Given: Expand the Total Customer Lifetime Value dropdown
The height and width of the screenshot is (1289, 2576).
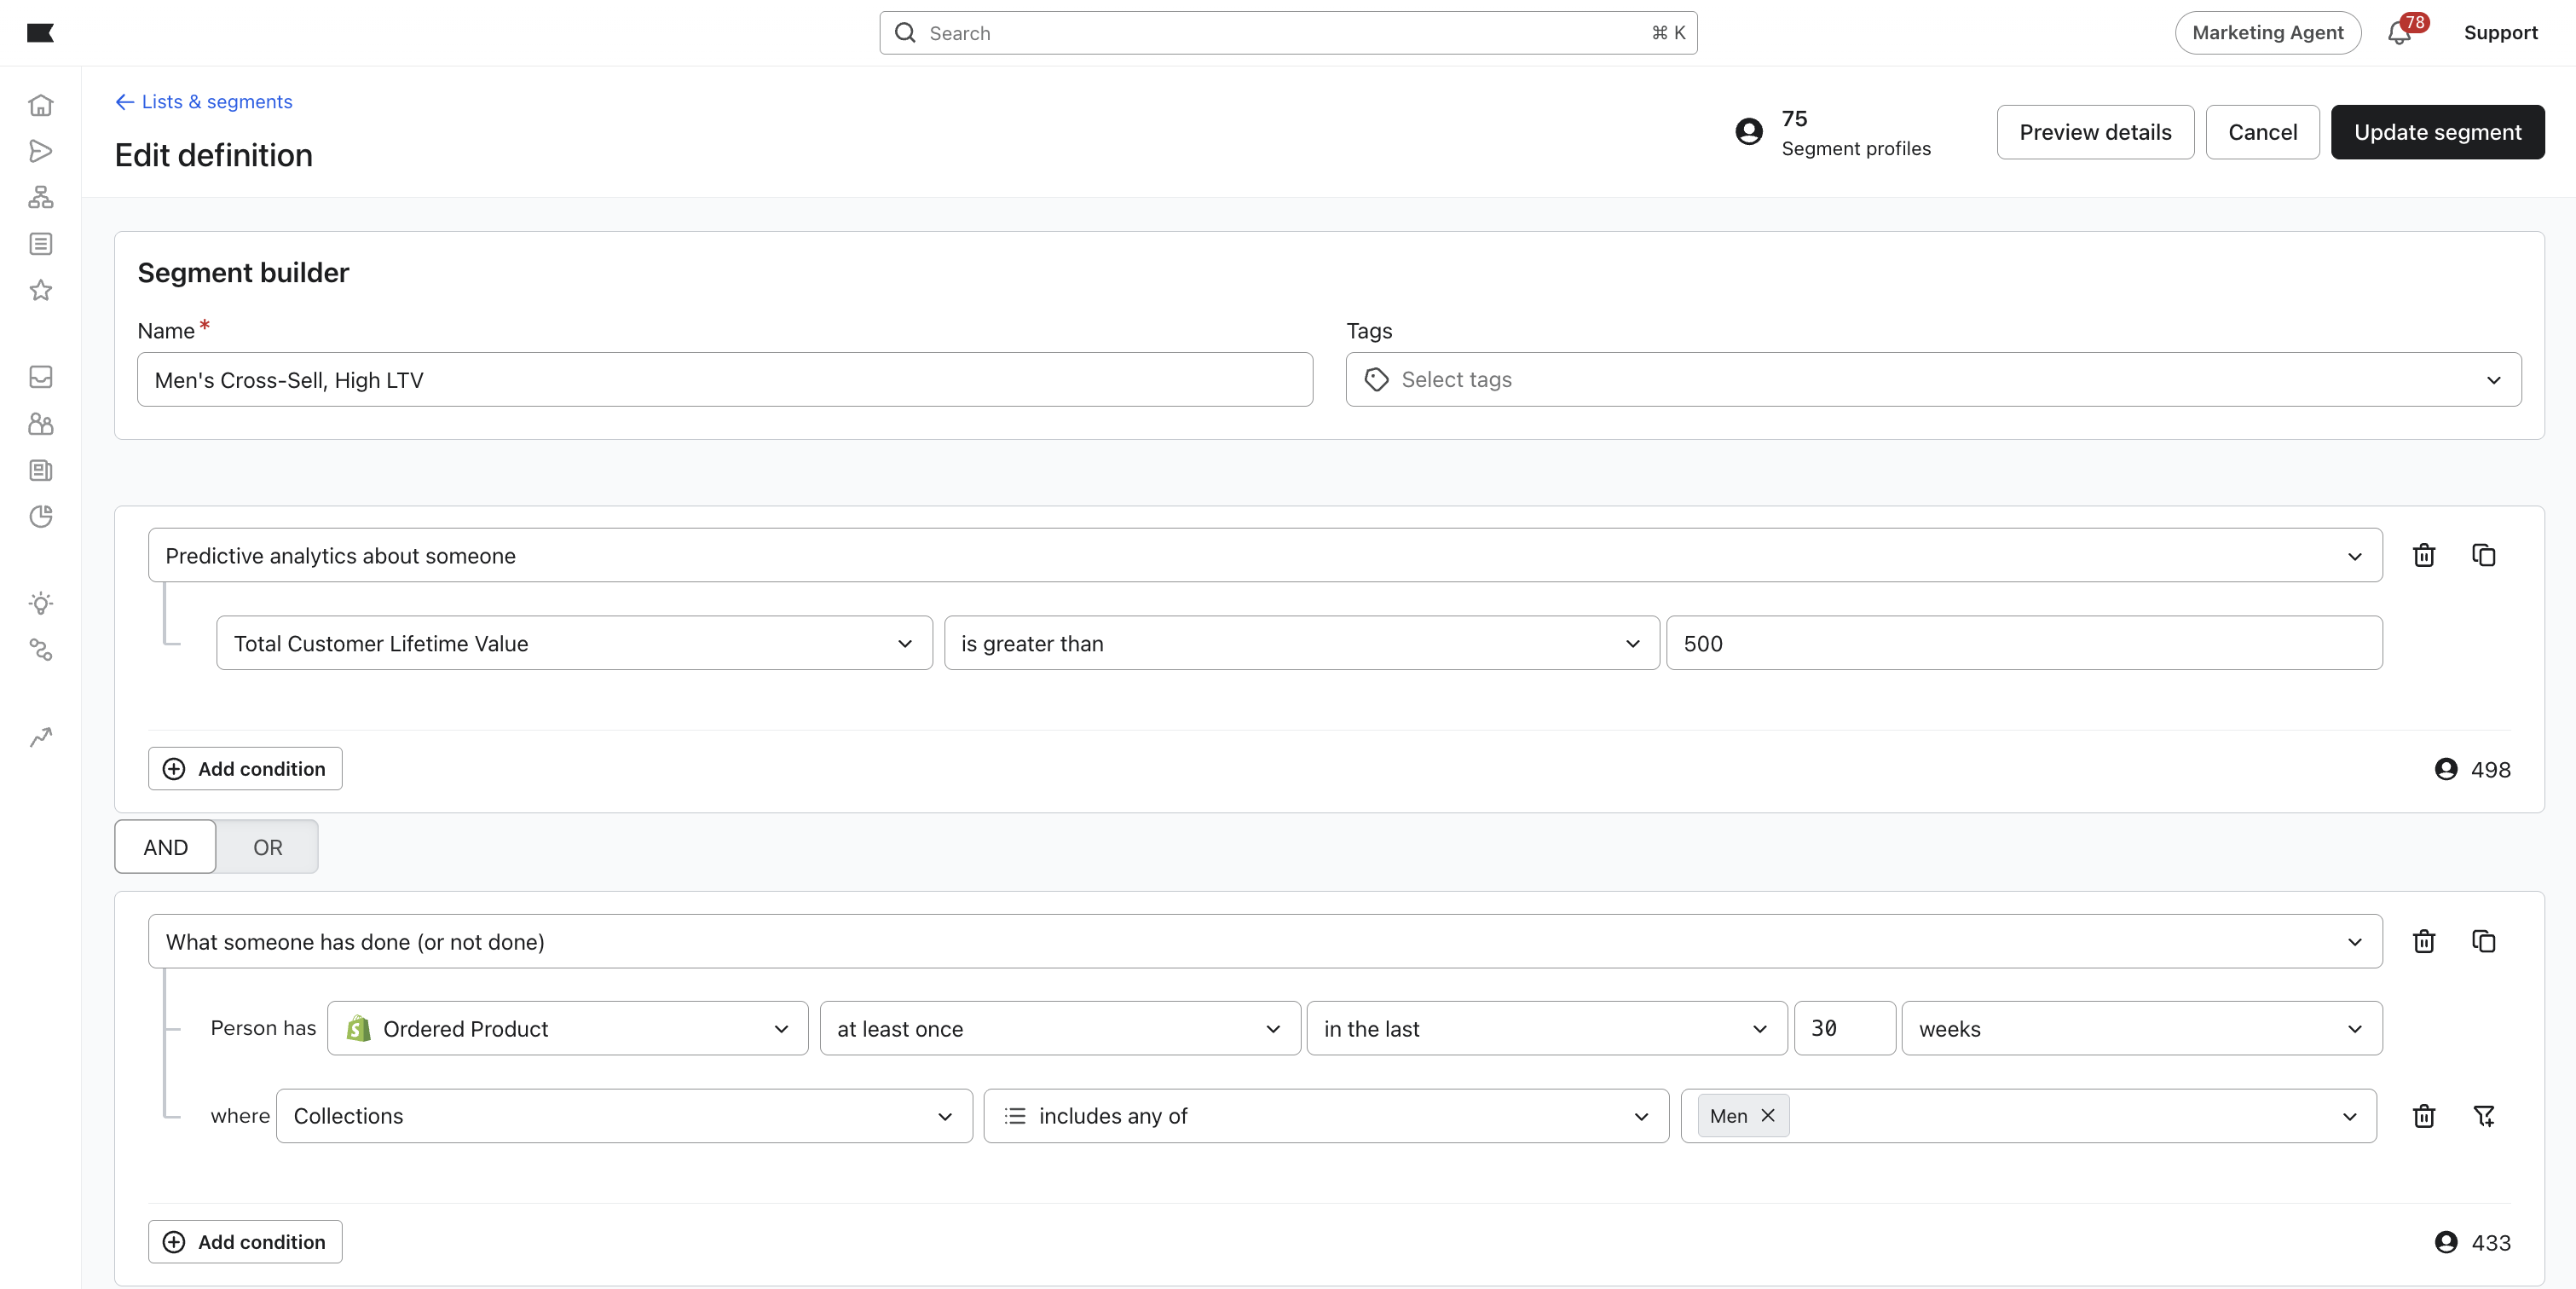Looking at the screenshot, I should [574, 643].
